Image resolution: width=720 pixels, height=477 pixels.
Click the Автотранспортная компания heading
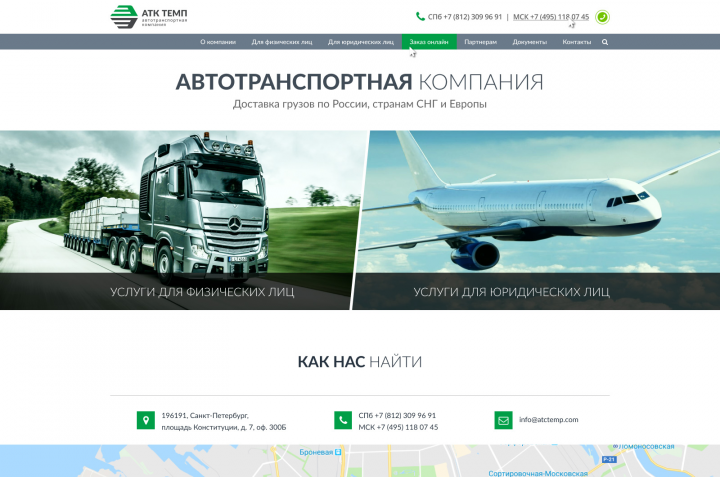[x=360, y=82]
